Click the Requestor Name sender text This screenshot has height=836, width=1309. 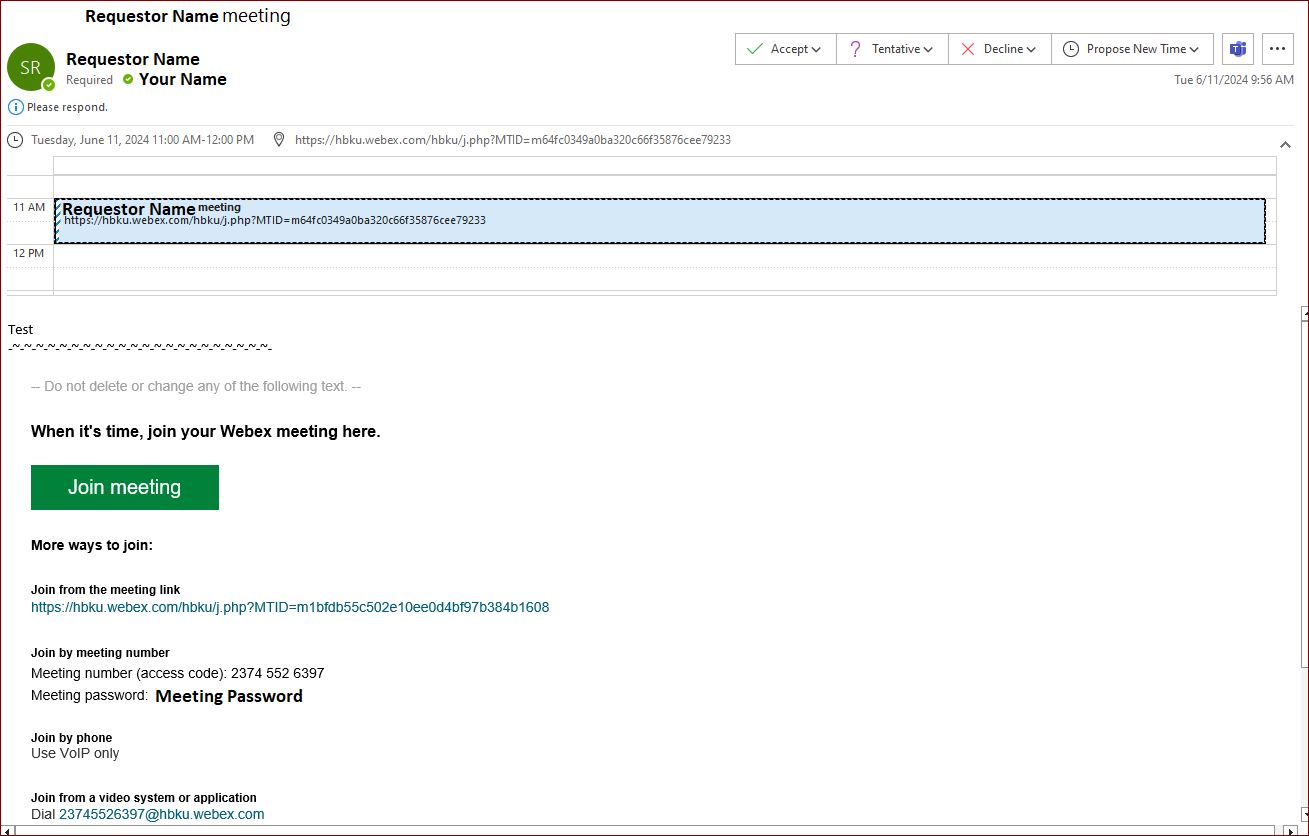point(133,59)
